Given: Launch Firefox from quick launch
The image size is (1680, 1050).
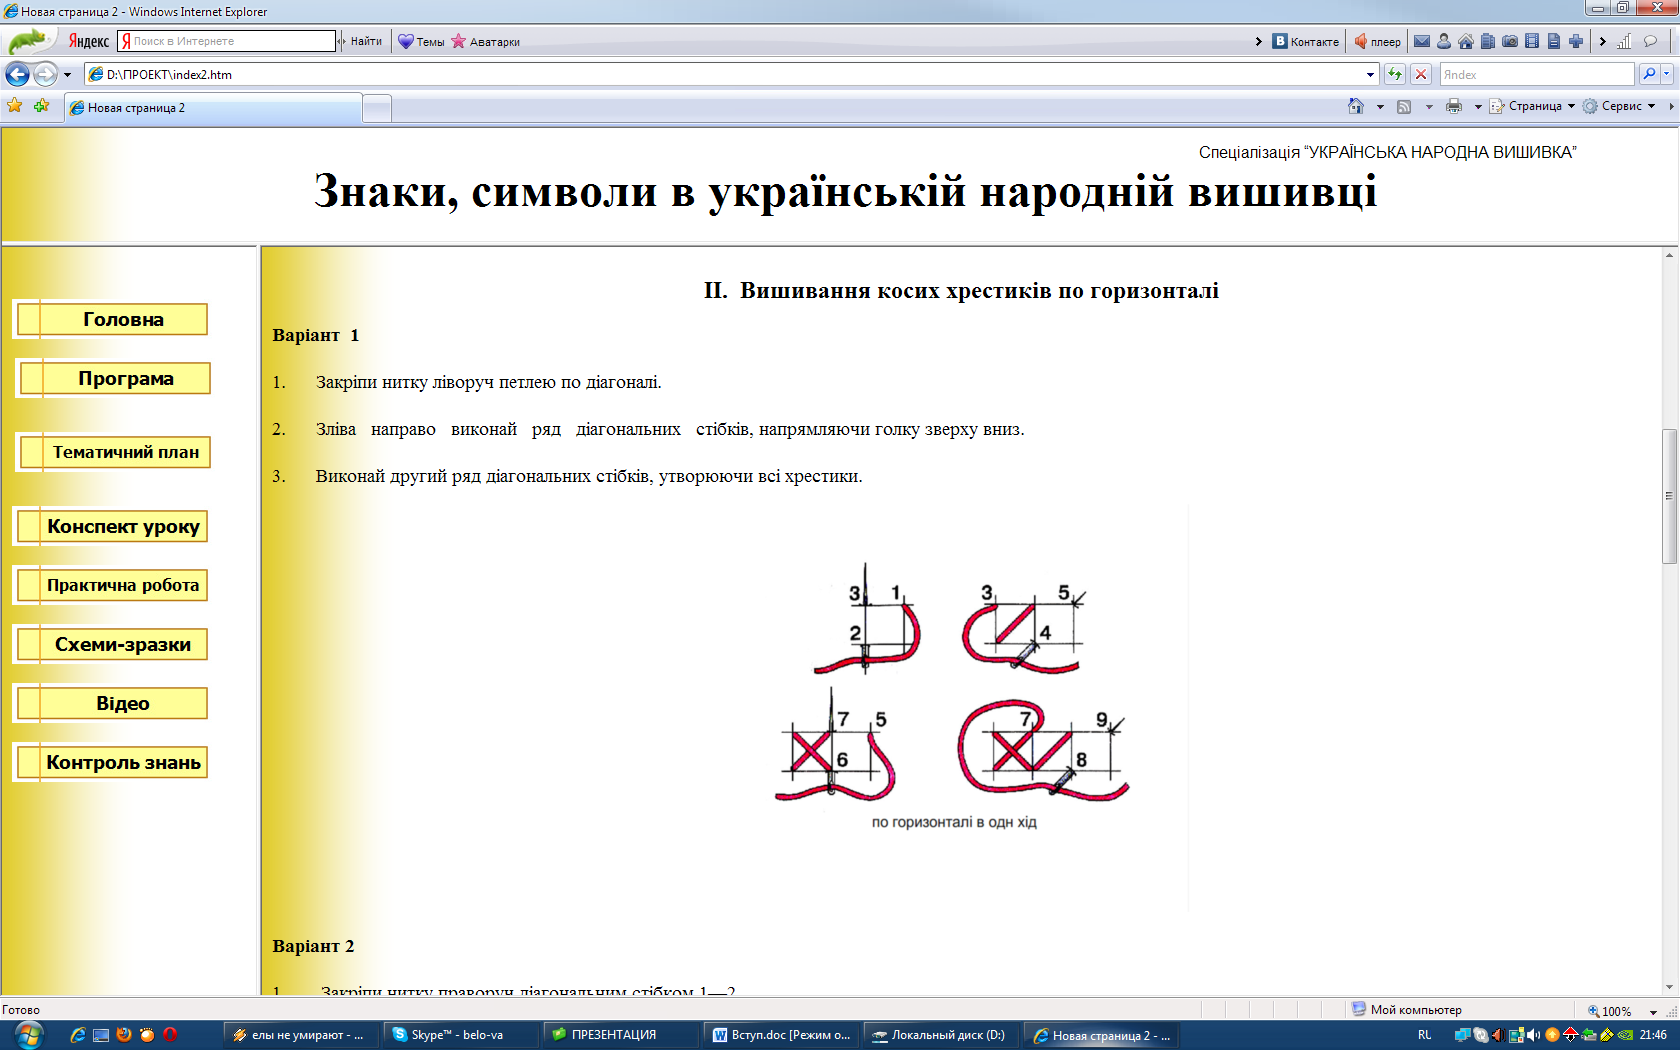Looking at the screenshot, I should pos(124,1035).
